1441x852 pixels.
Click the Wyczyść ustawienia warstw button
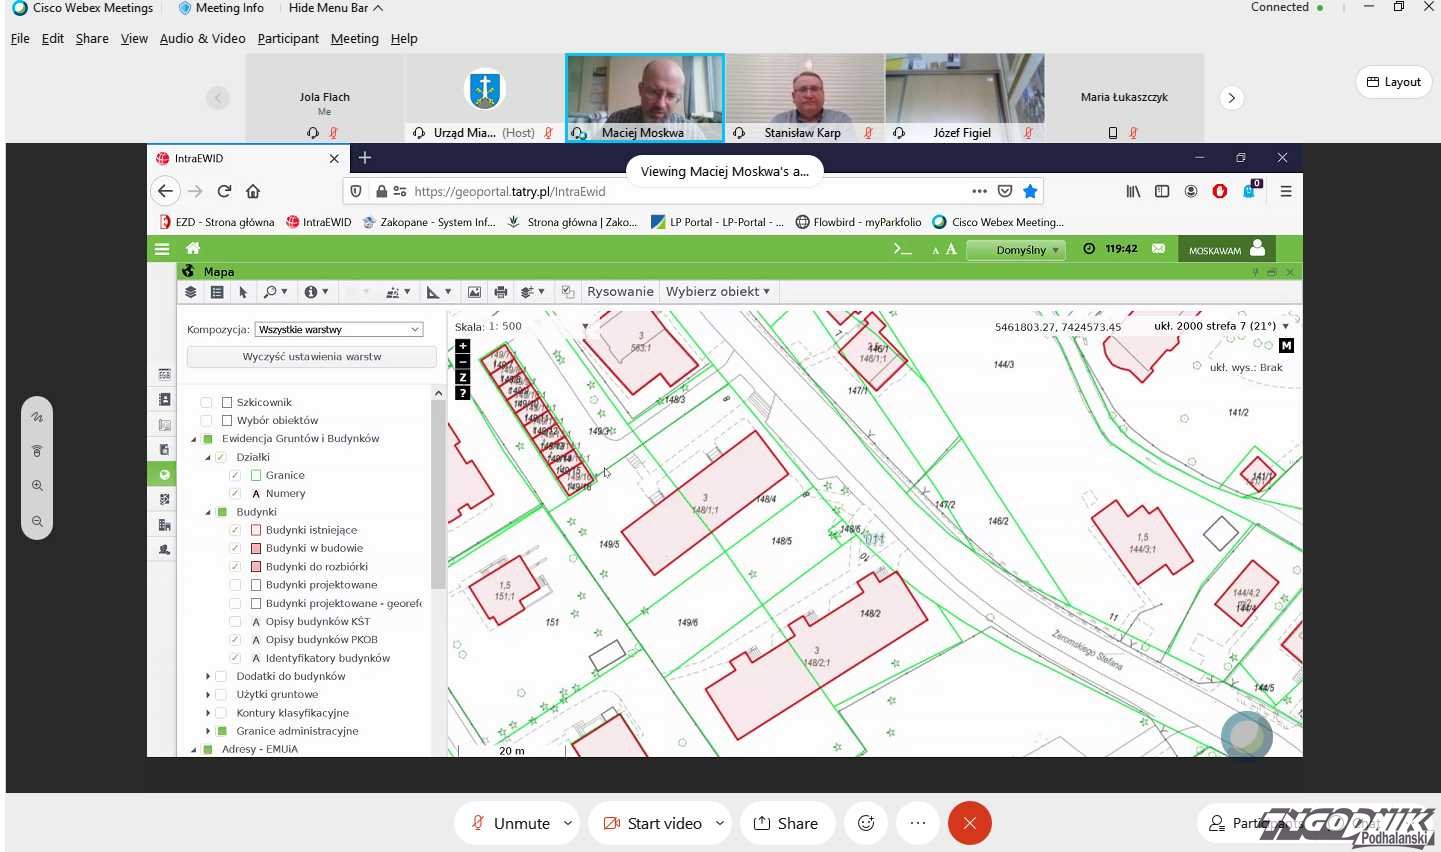(x=311, y=357)
